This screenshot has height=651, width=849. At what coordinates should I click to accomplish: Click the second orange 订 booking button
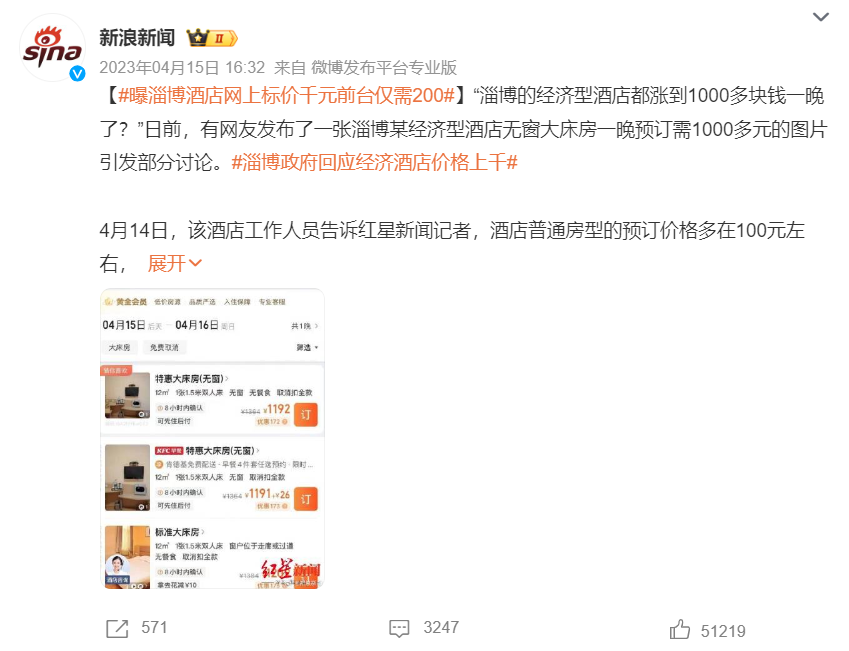coord(306,499)
